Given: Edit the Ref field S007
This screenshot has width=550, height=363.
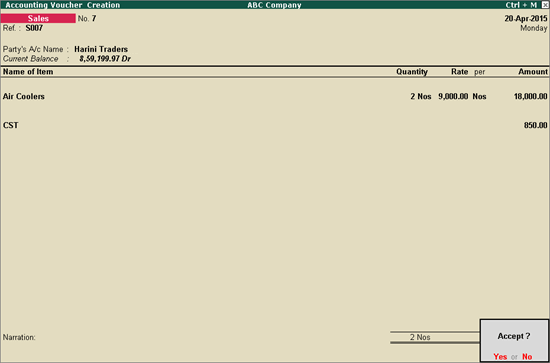Looking at the screenshot, I should 34,28.
